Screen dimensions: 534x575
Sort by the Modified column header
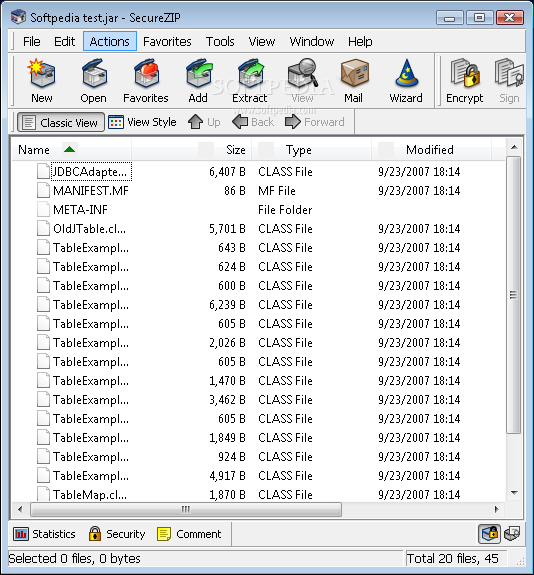click(x=431, y=150)
